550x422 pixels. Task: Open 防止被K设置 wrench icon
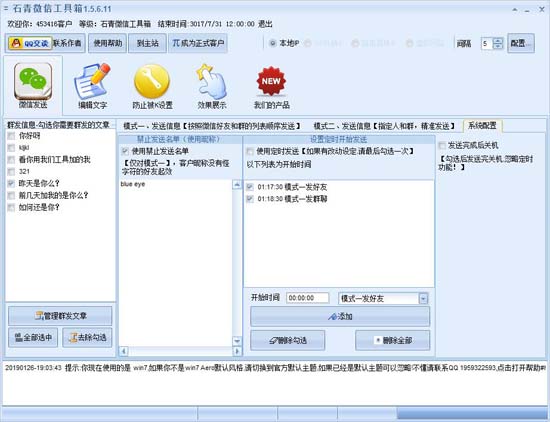click(152, 81)
